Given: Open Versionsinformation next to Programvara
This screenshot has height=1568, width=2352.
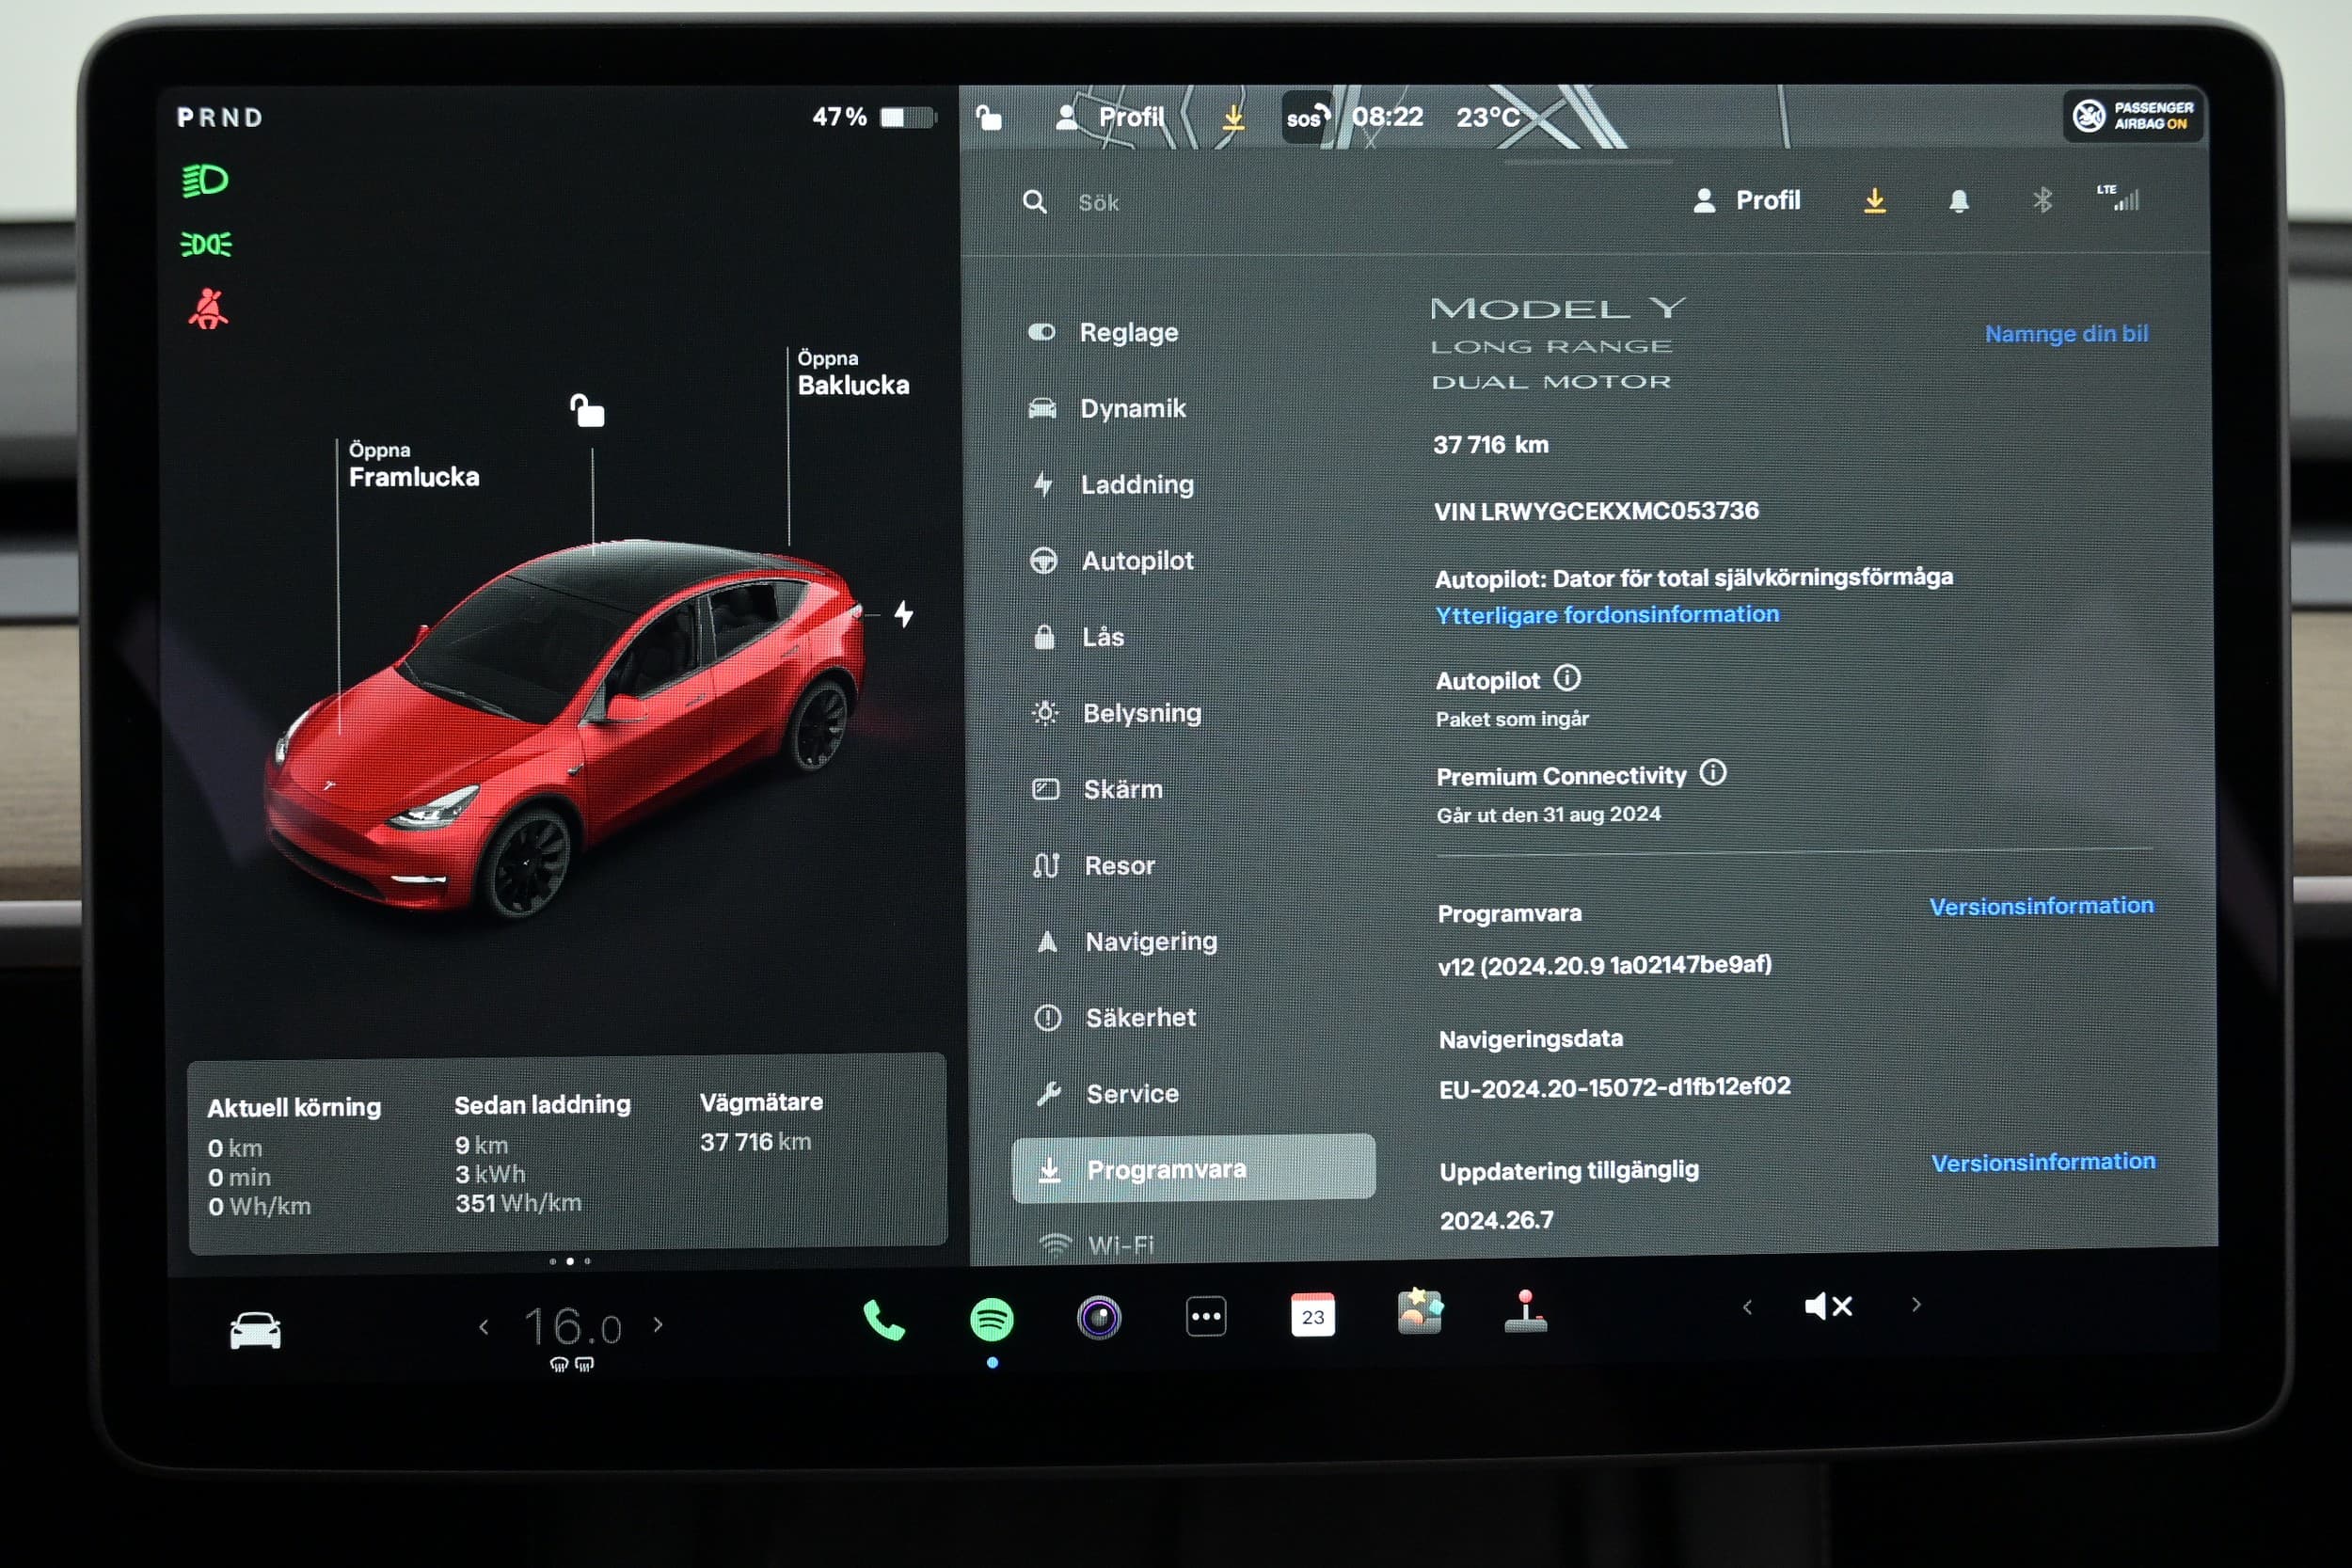Looking at the screenshot, I should 2041,906.
